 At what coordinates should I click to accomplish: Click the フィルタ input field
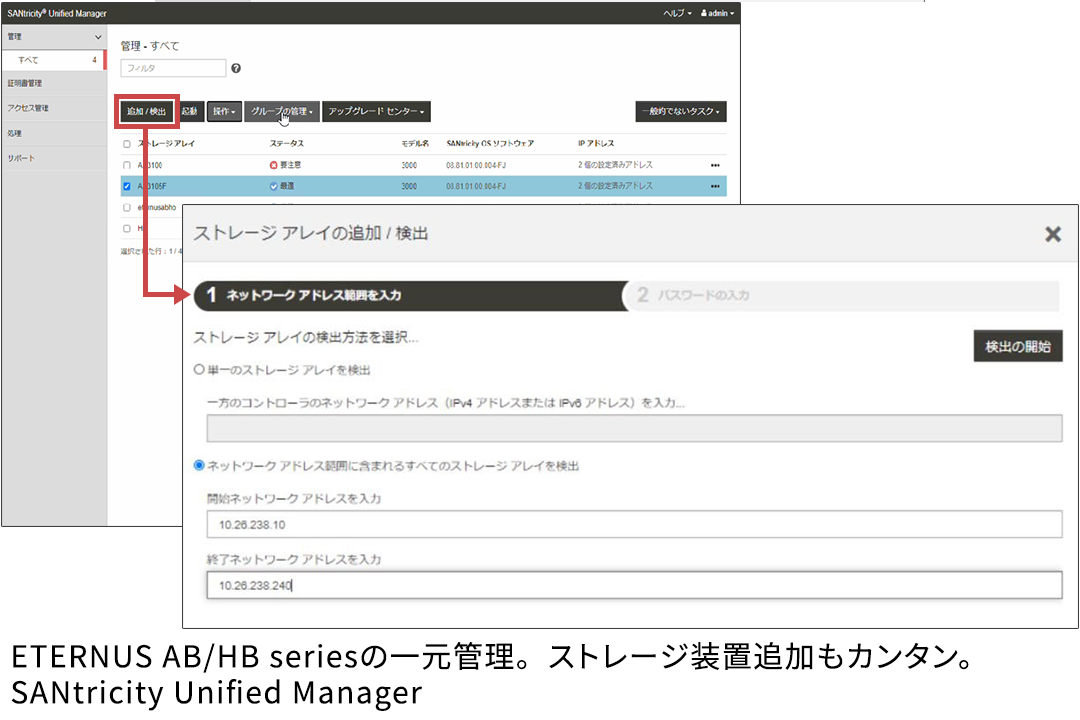pos(173,68)
